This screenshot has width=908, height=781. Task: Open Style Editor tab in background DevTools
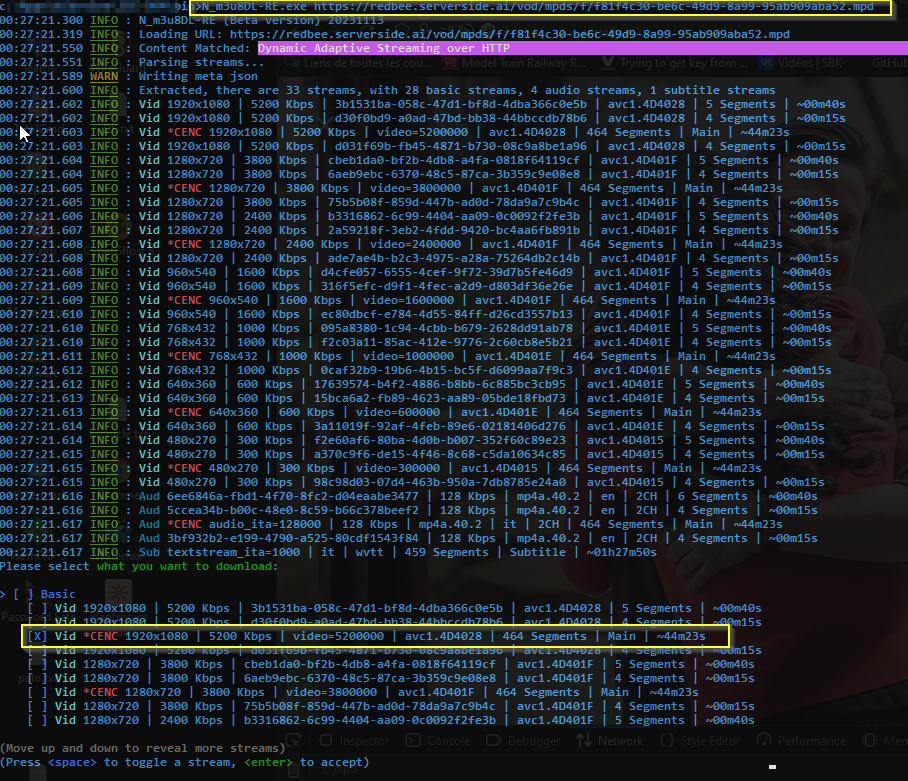pyautogui.click(x=700, y=741)
